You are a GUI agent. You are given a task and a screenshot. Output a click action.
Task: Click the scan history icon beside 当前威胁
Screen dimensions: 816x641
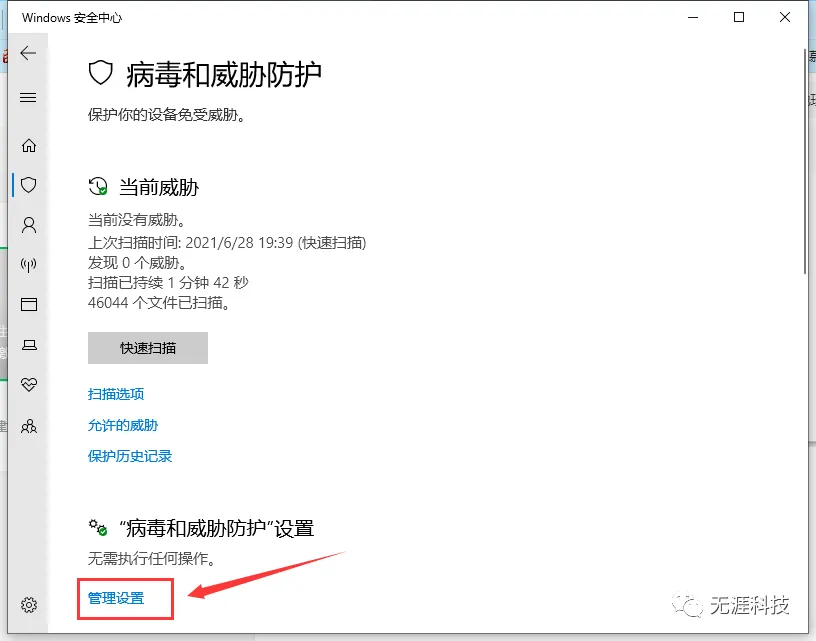(98, 186)
